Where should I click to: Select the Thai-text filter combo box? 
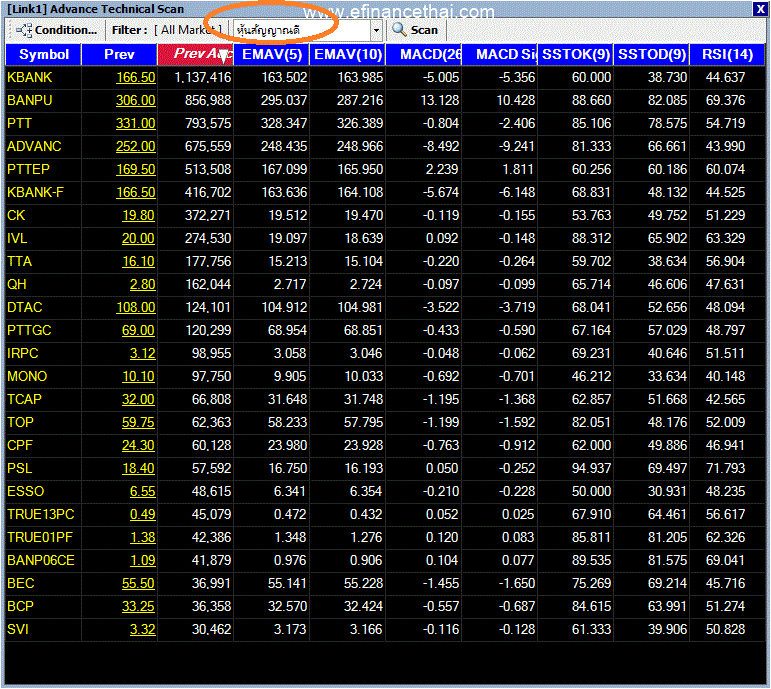[x=307, y=30]
